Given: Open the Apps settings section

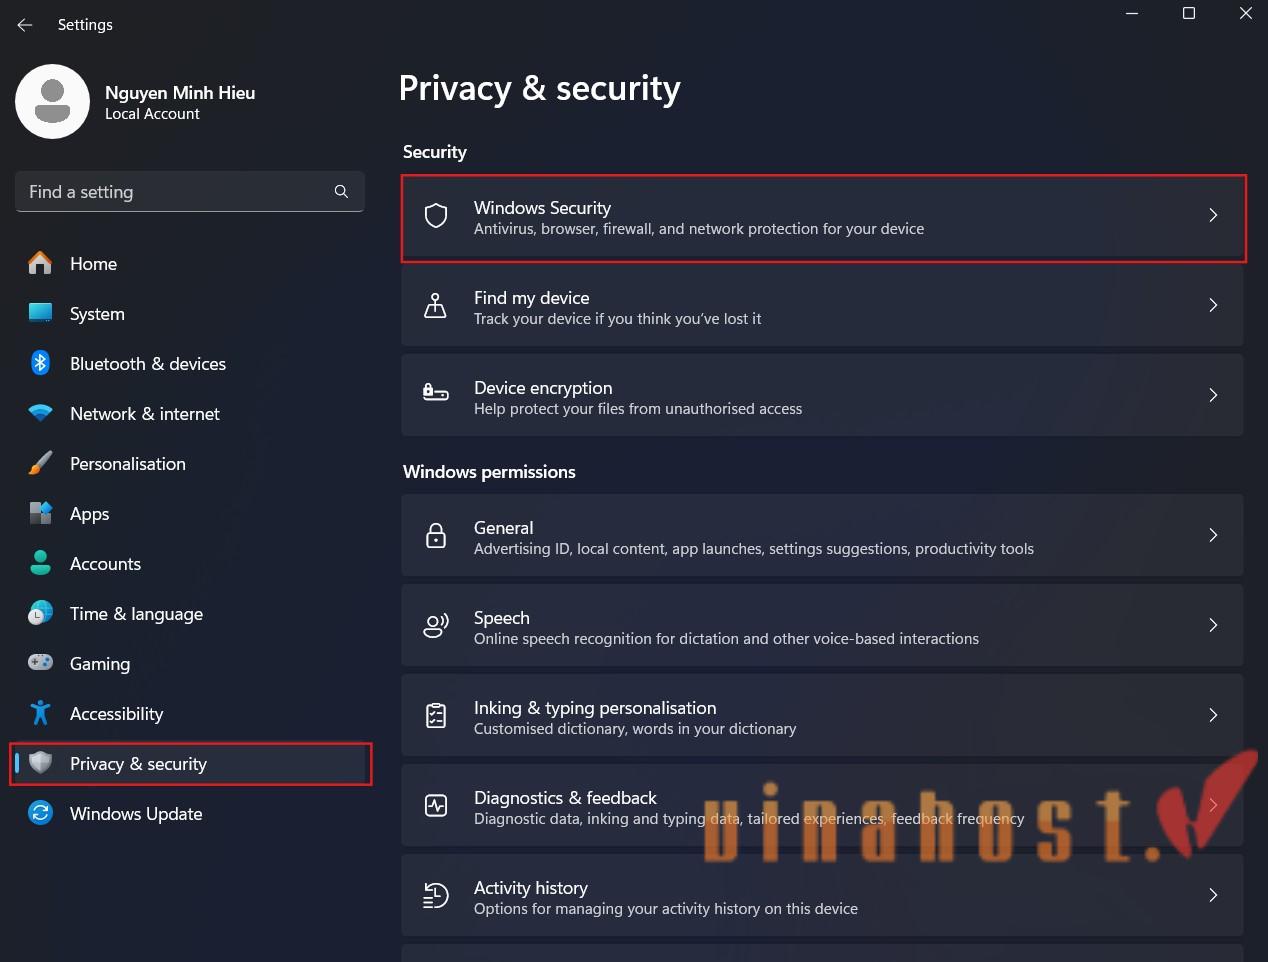Looking at the screenshot, I should pyautogui.click(x=190, y=514).
